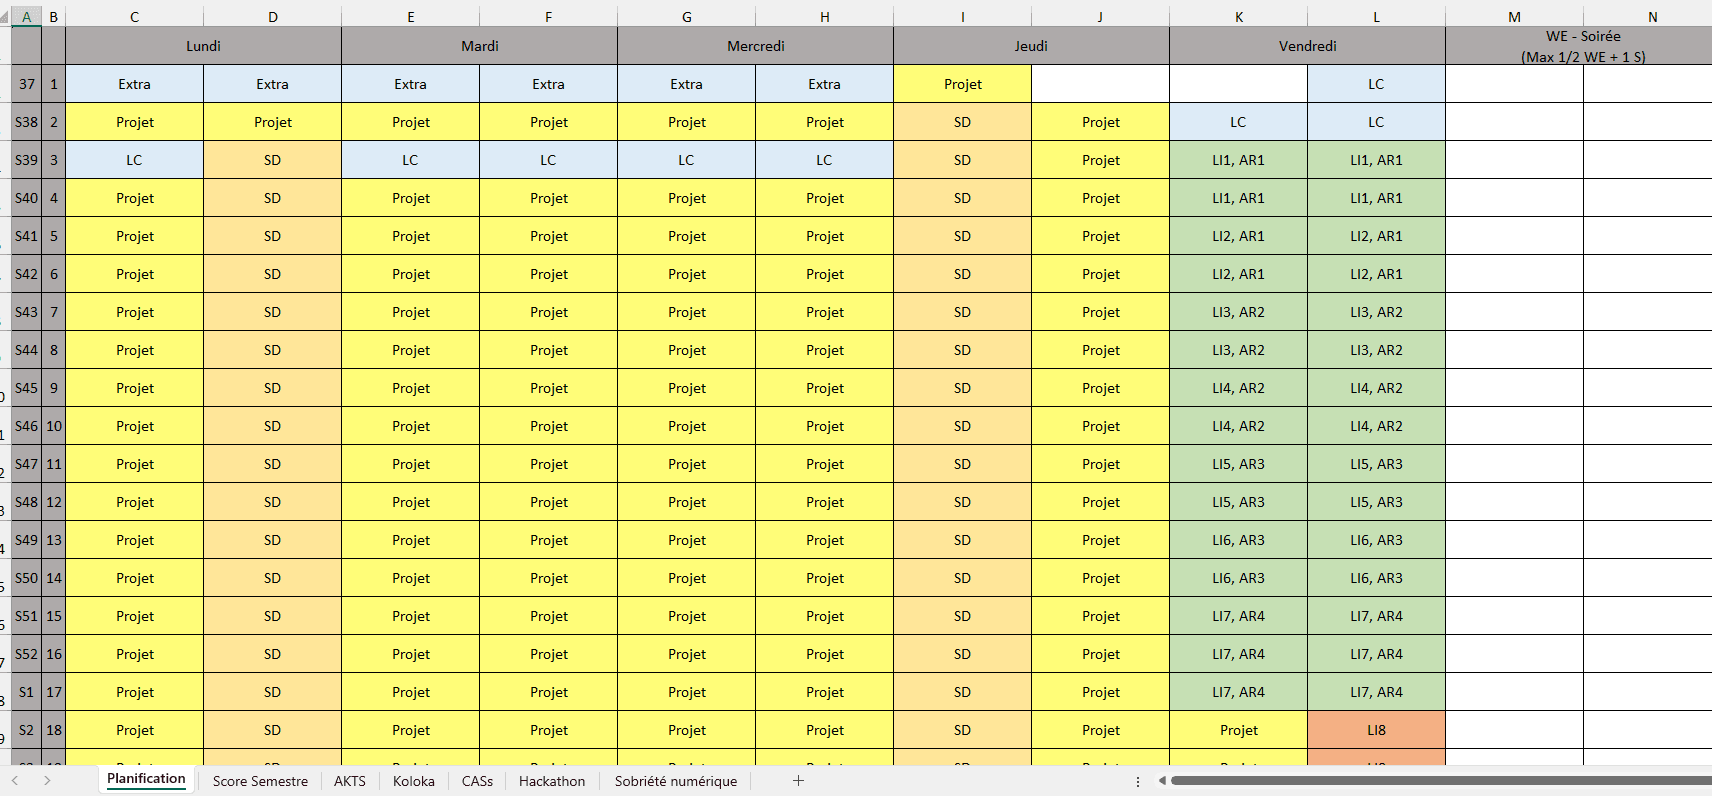The image size is (1712, 796).
Task: Select column M header
Action: pyautogui.click(x=1514, y=17)
